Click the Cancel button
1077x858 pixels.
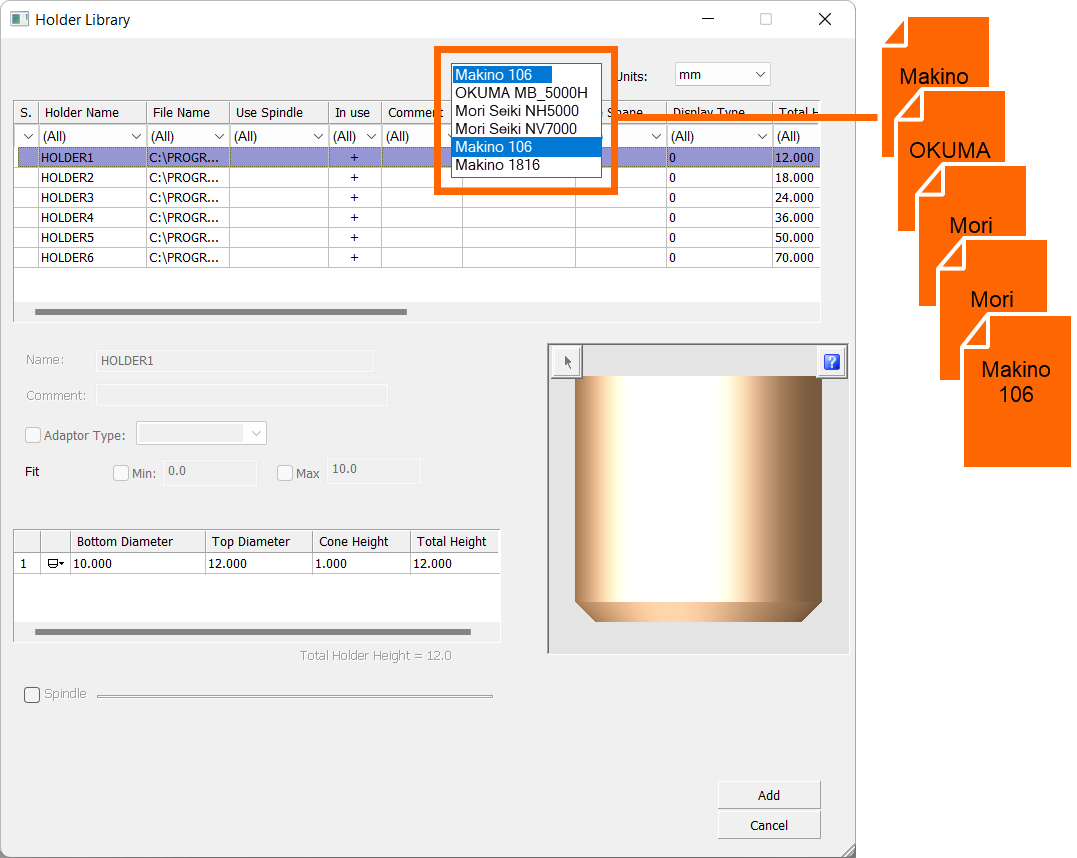[769, 825]
